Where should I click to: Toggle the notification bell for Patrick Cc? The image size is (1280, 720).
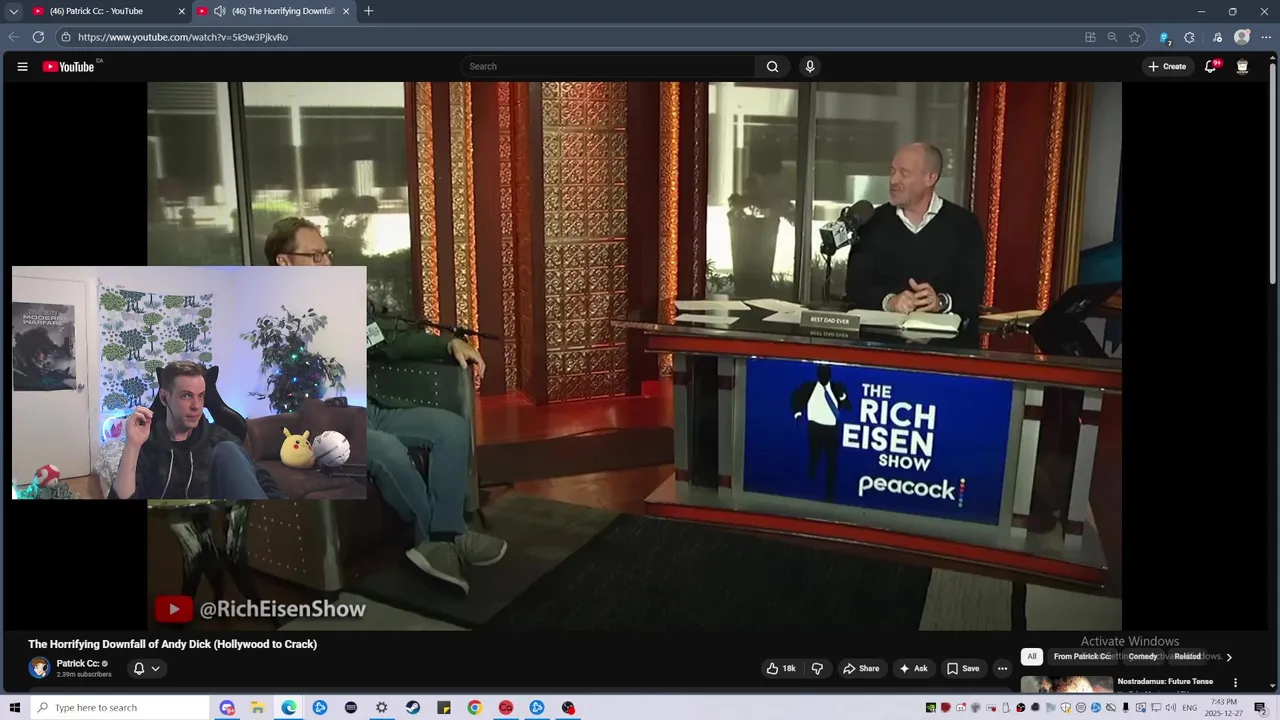[139, 668]
